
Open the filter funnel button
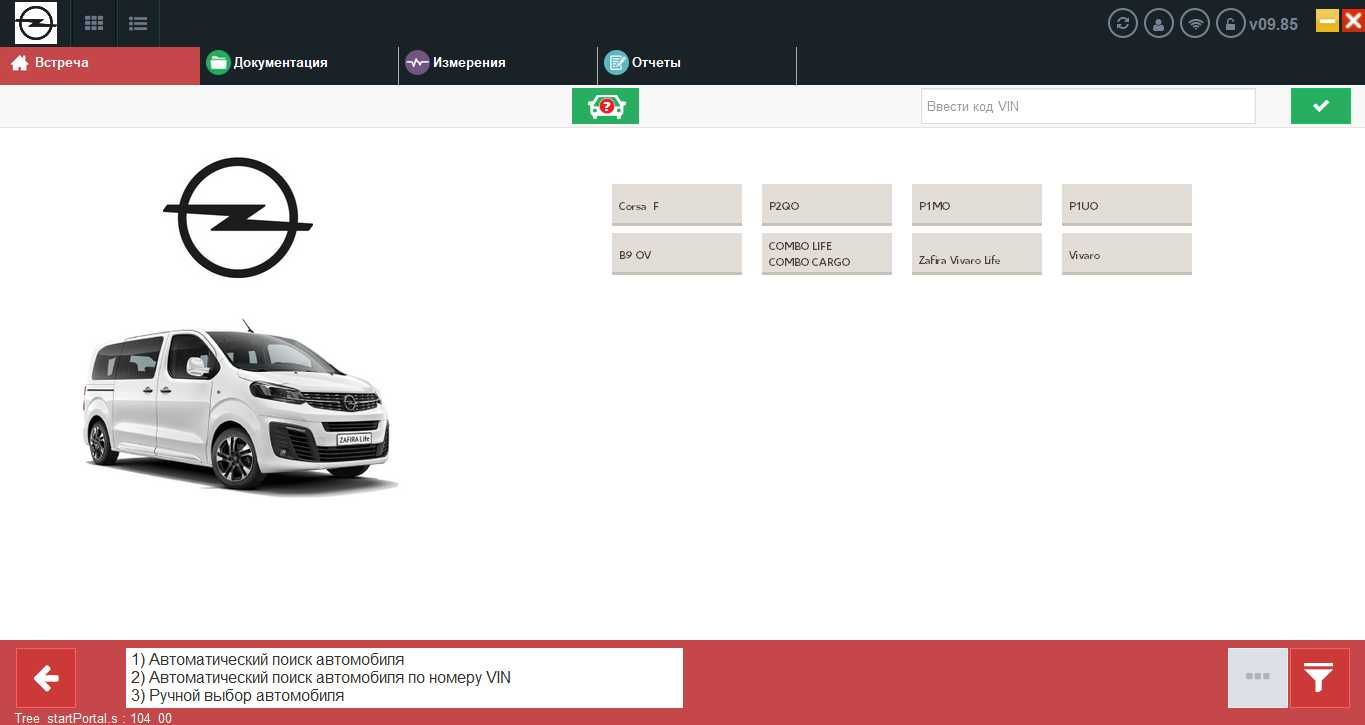(1319, 678)
